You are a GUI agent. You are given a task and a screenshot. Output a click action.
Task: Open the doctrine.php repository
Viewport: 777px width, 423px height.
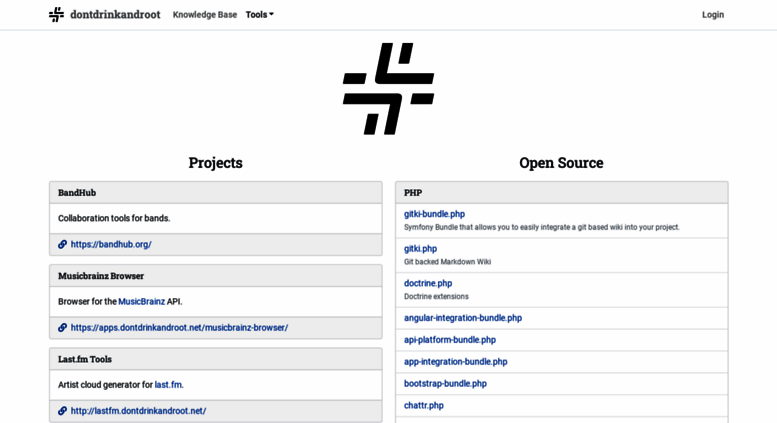click(x=428, y=283)
